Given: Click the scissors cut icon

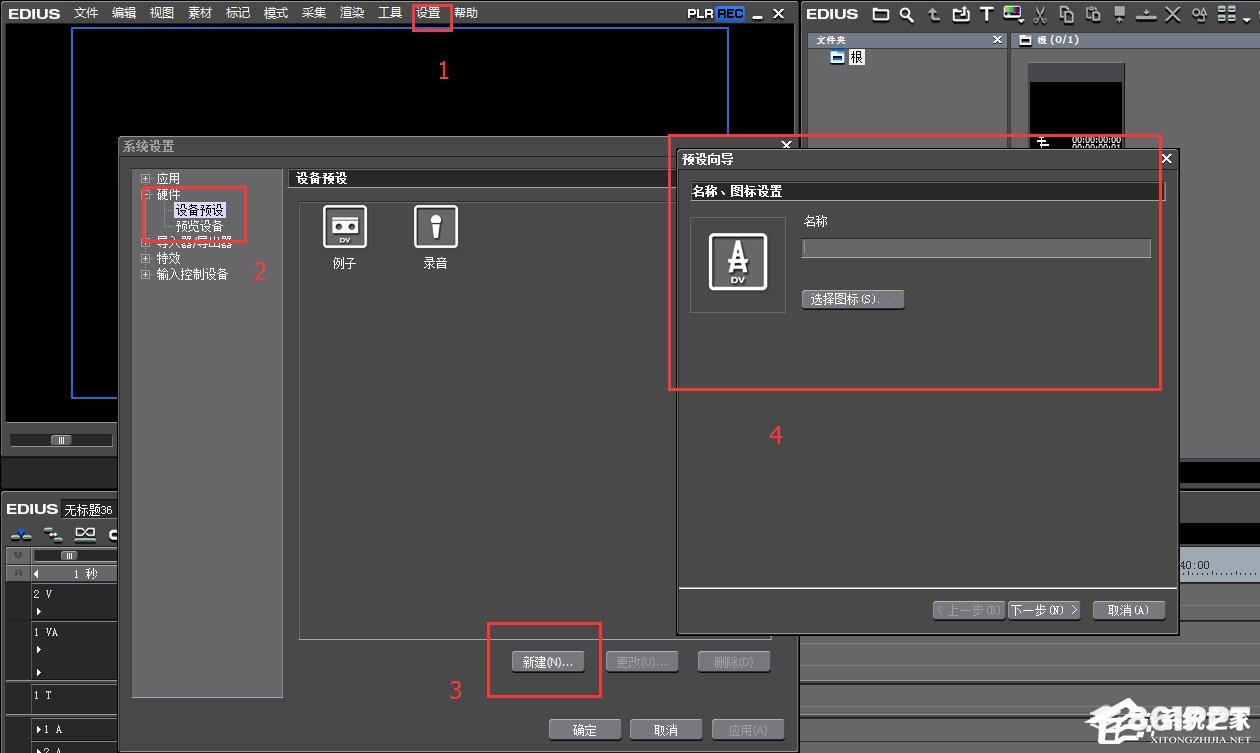Looking at the screenshot, I should pyautogui.click(x=1040, y=14).
